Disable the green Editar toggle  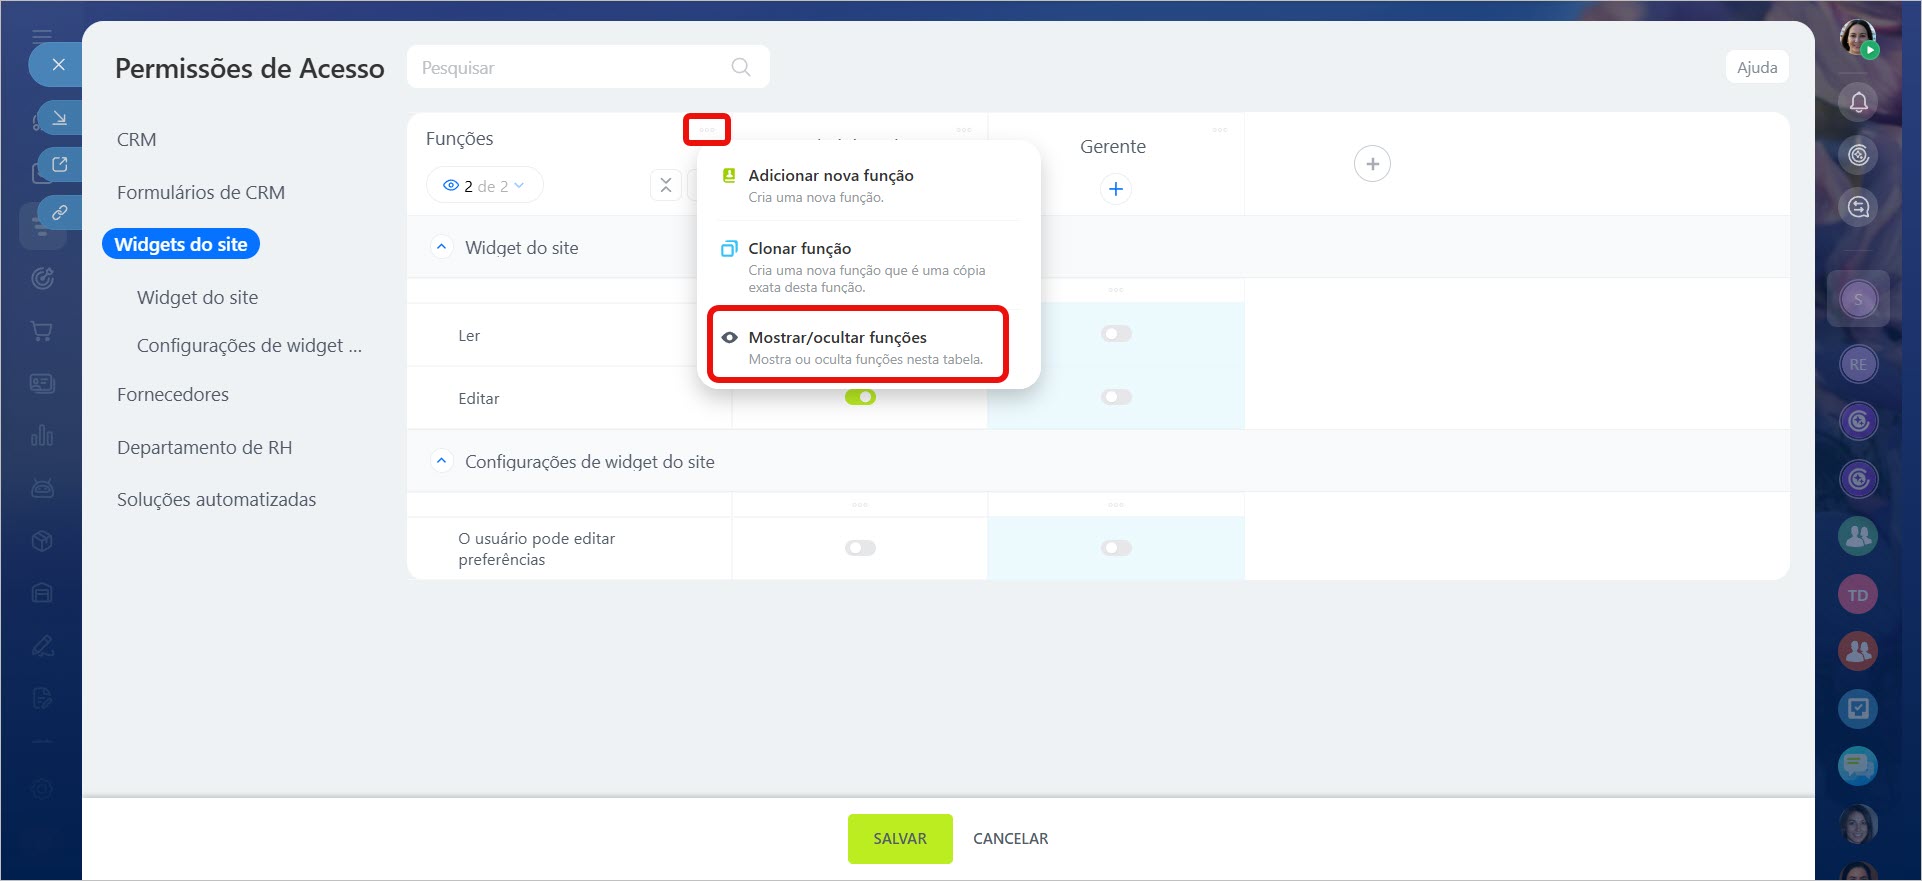[x=860, y=397]
